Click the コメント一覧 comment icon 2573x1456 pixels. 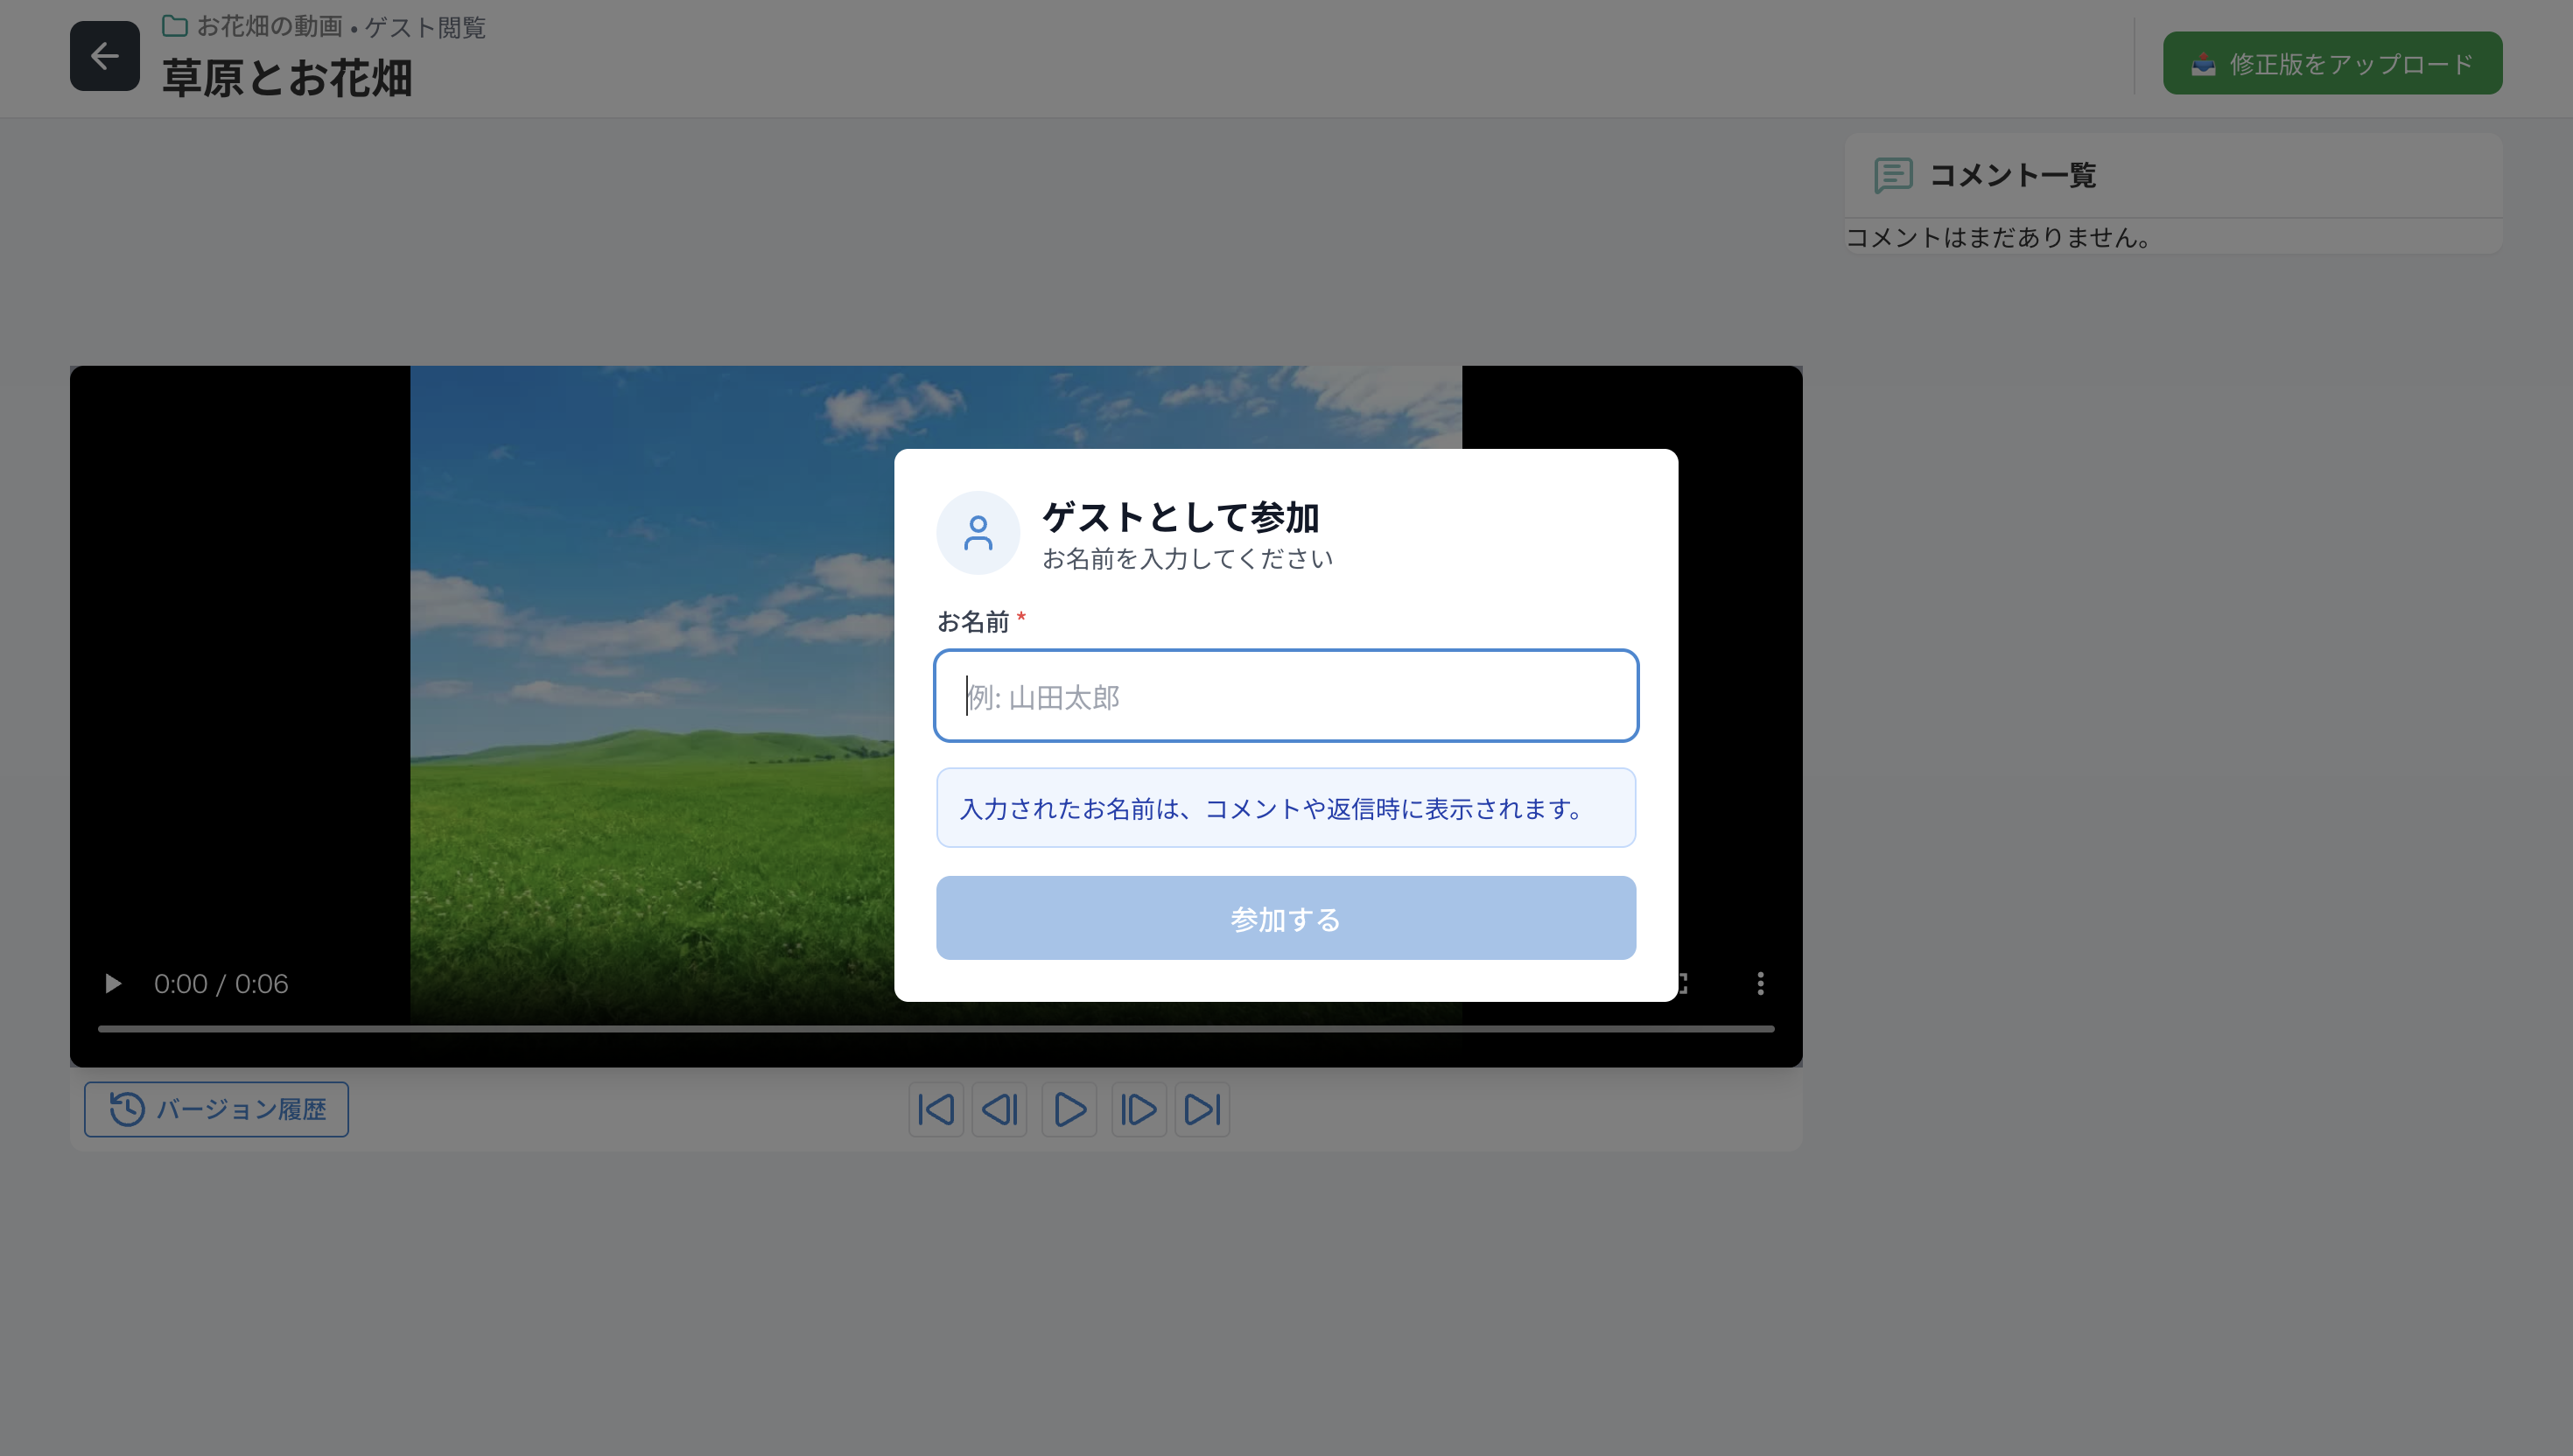[1893, 175]
